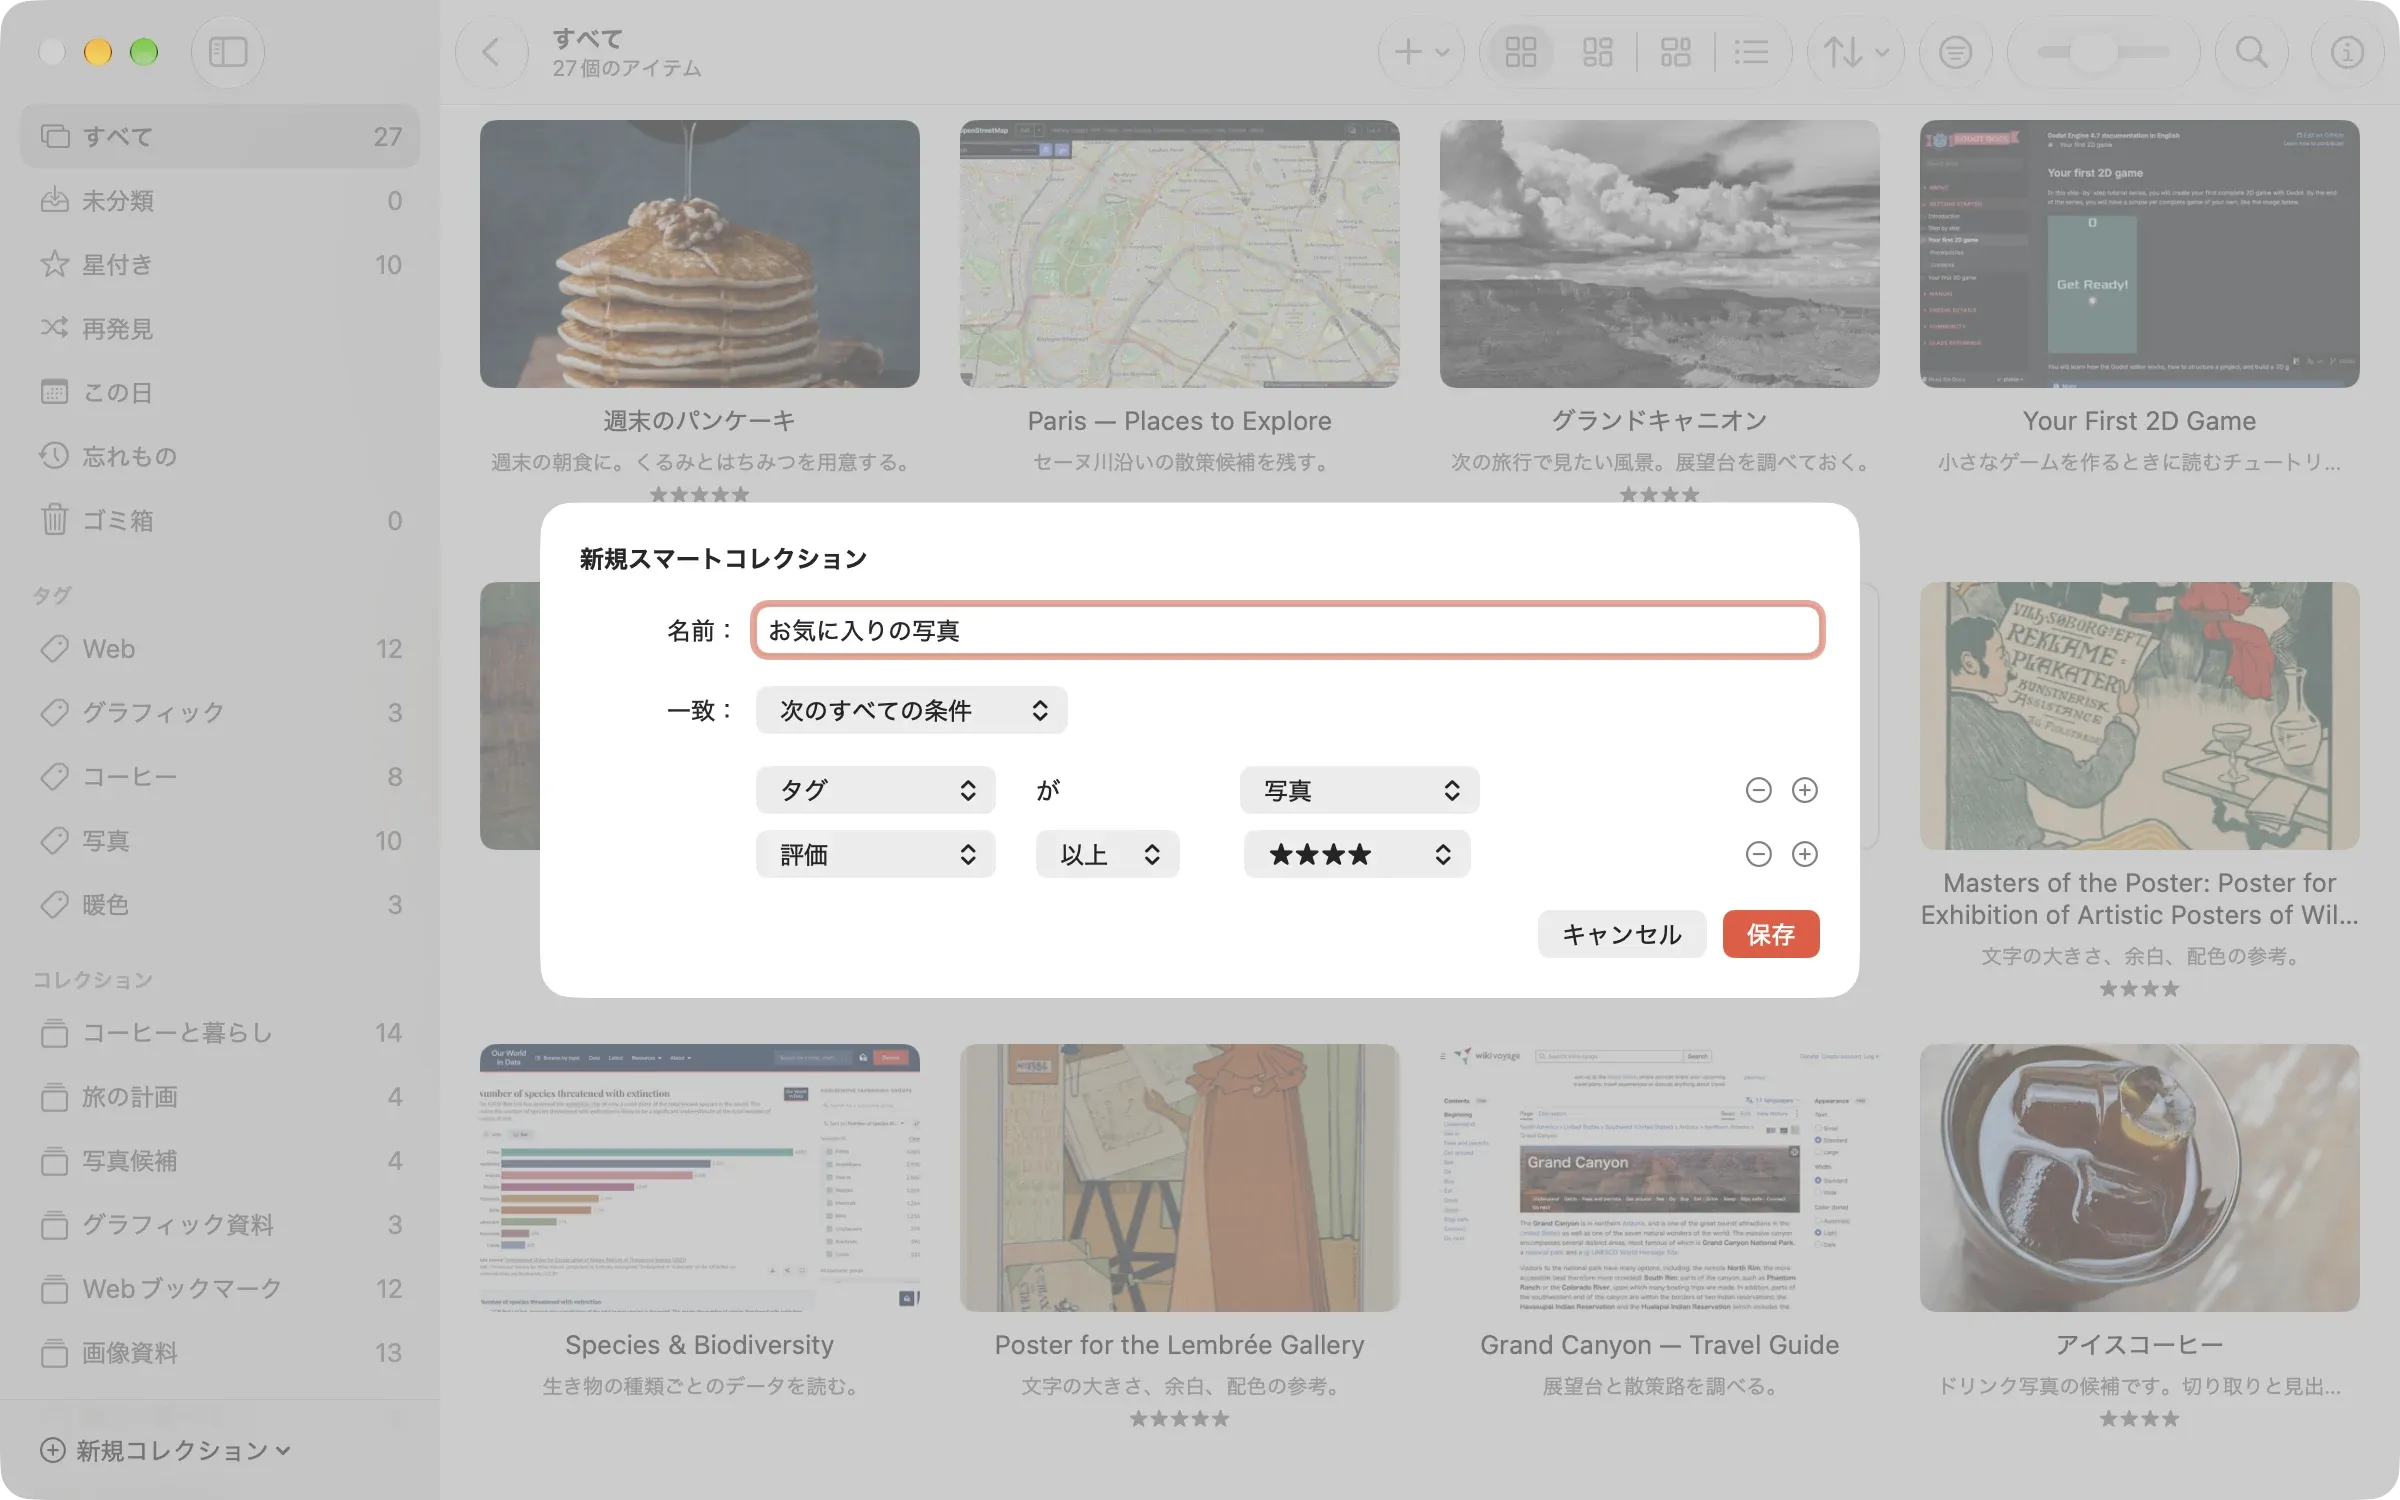Open 再発見 shuffle view
The height and width of the screenshot is (1500, 2400).
coord(220,329)
